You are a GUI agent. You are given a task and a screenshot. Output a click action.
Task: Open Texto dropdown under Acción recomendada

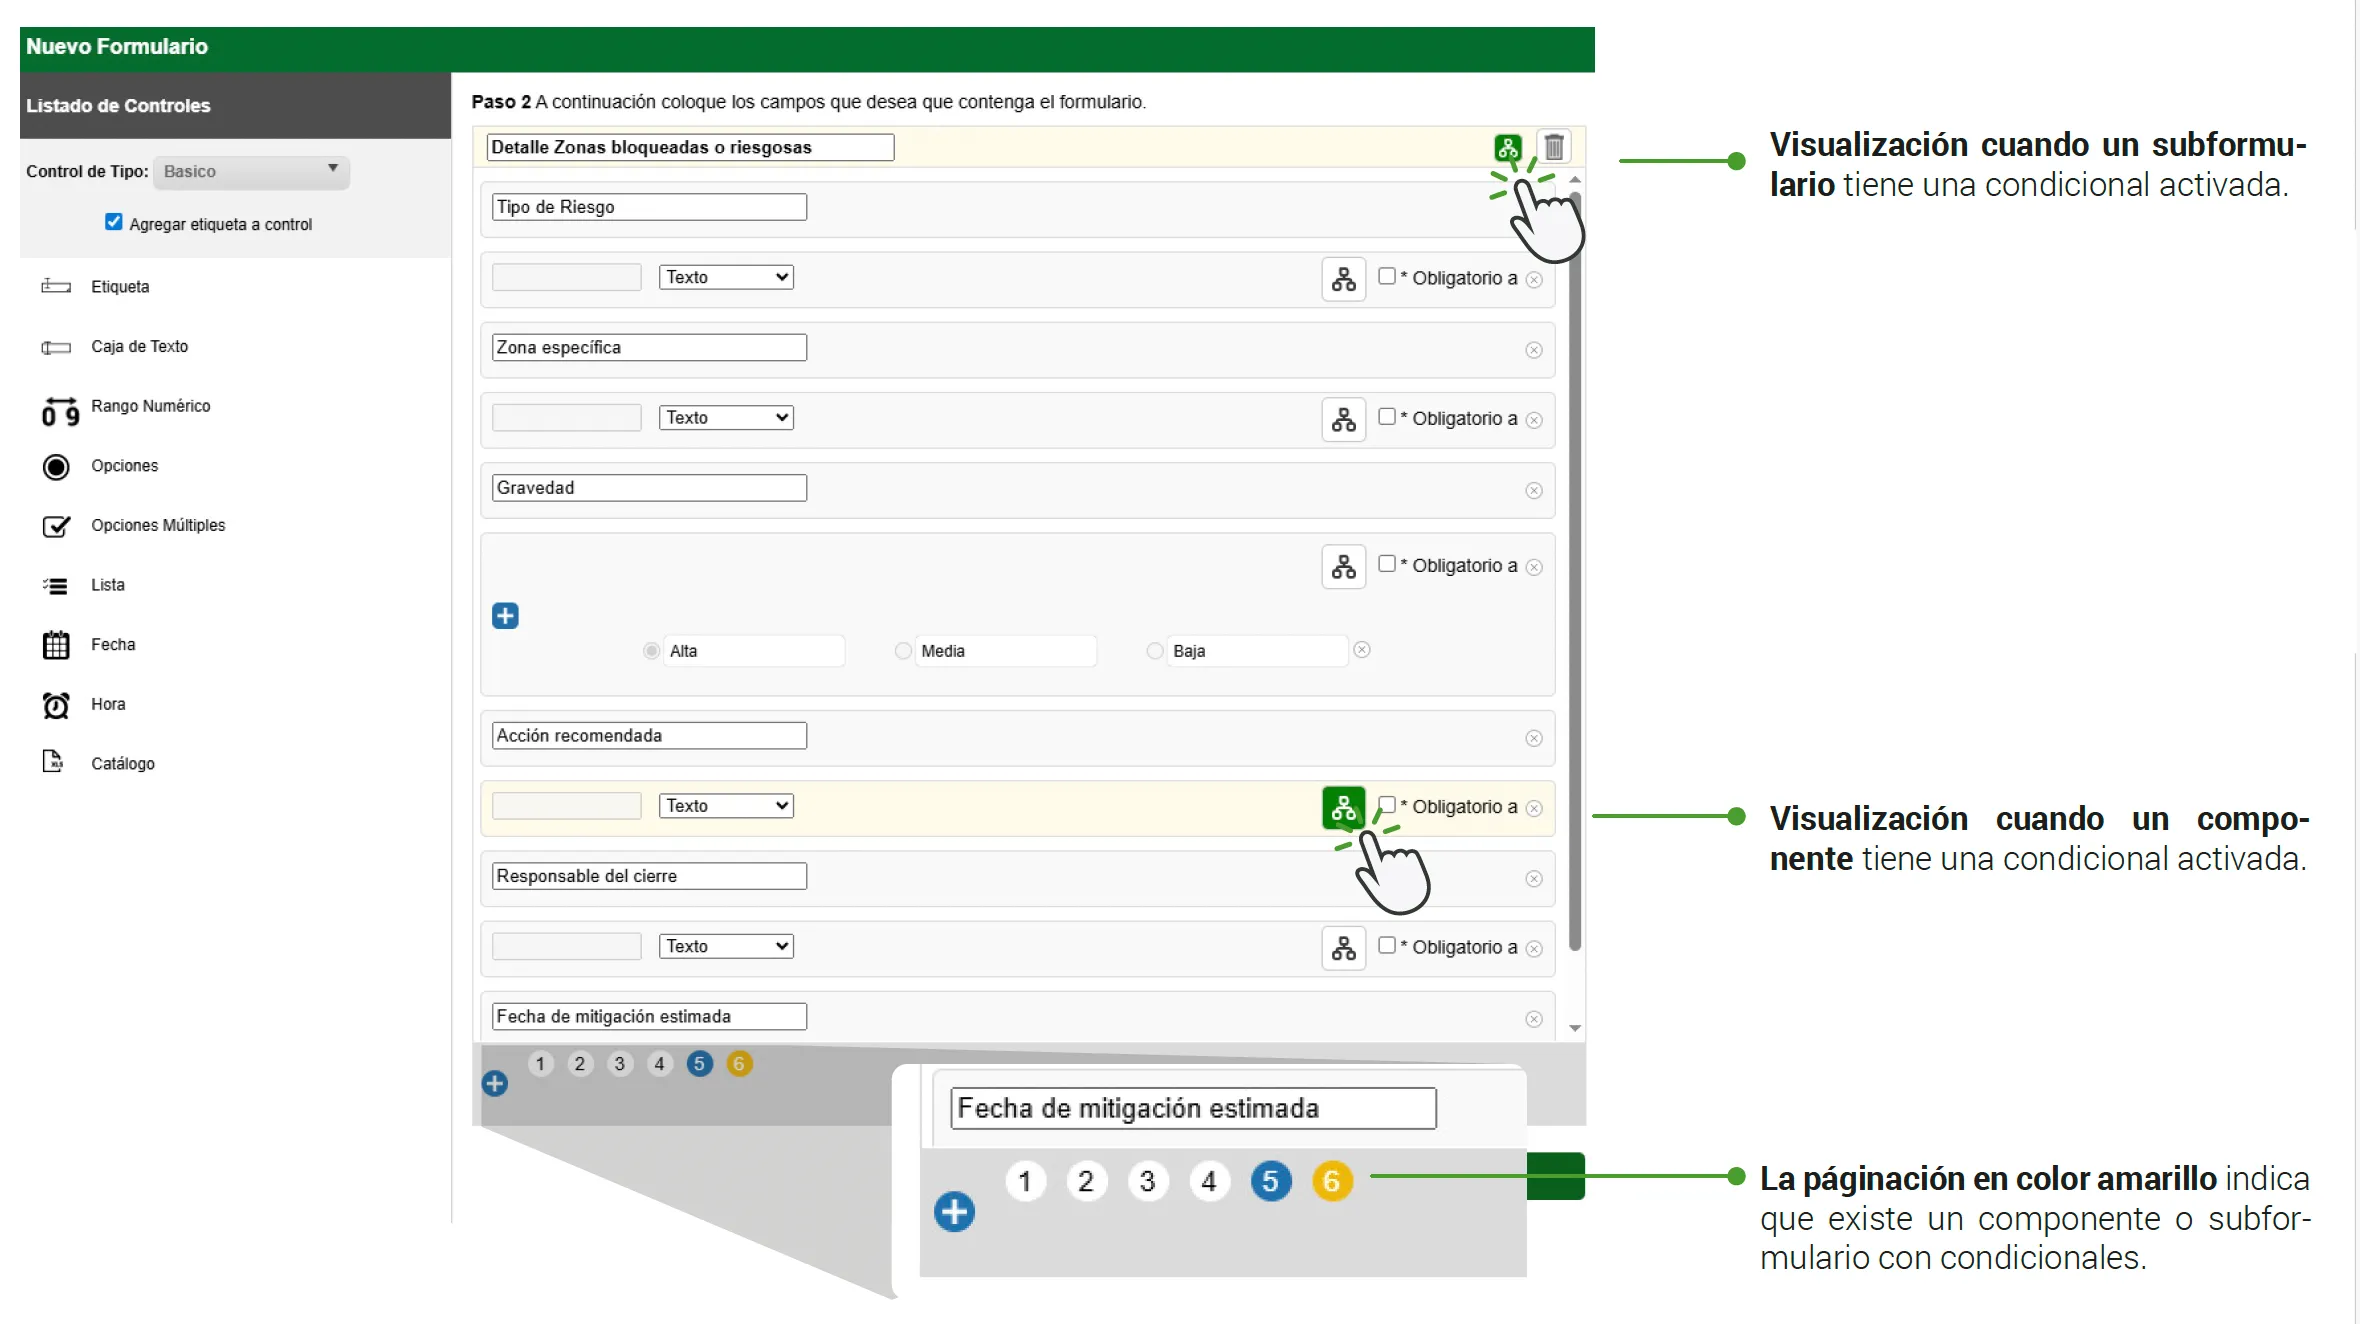tap(726, 806)
